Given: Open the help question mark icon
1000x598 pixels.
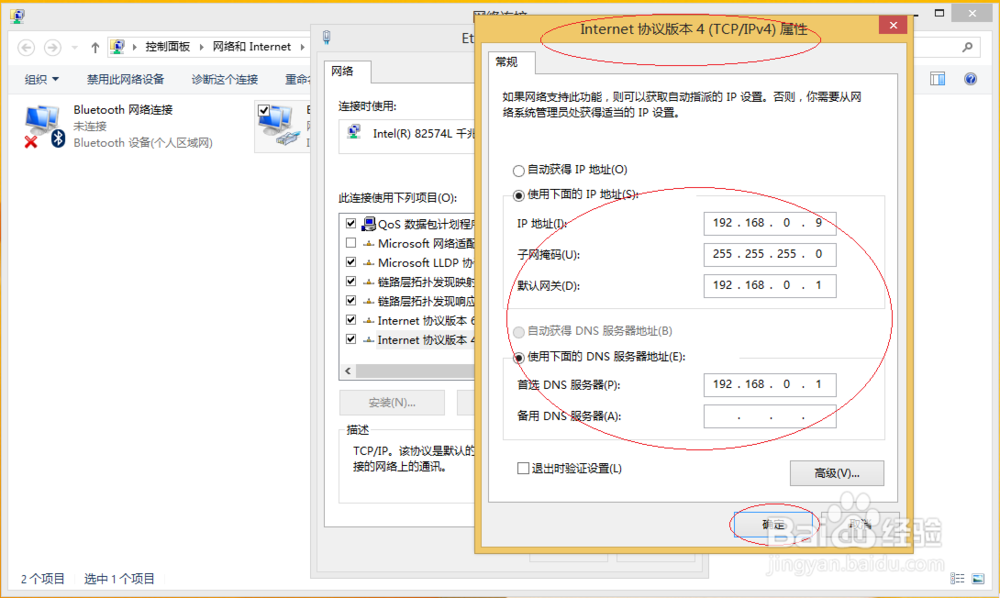Looking at the screenshot, I should point(970,78).
